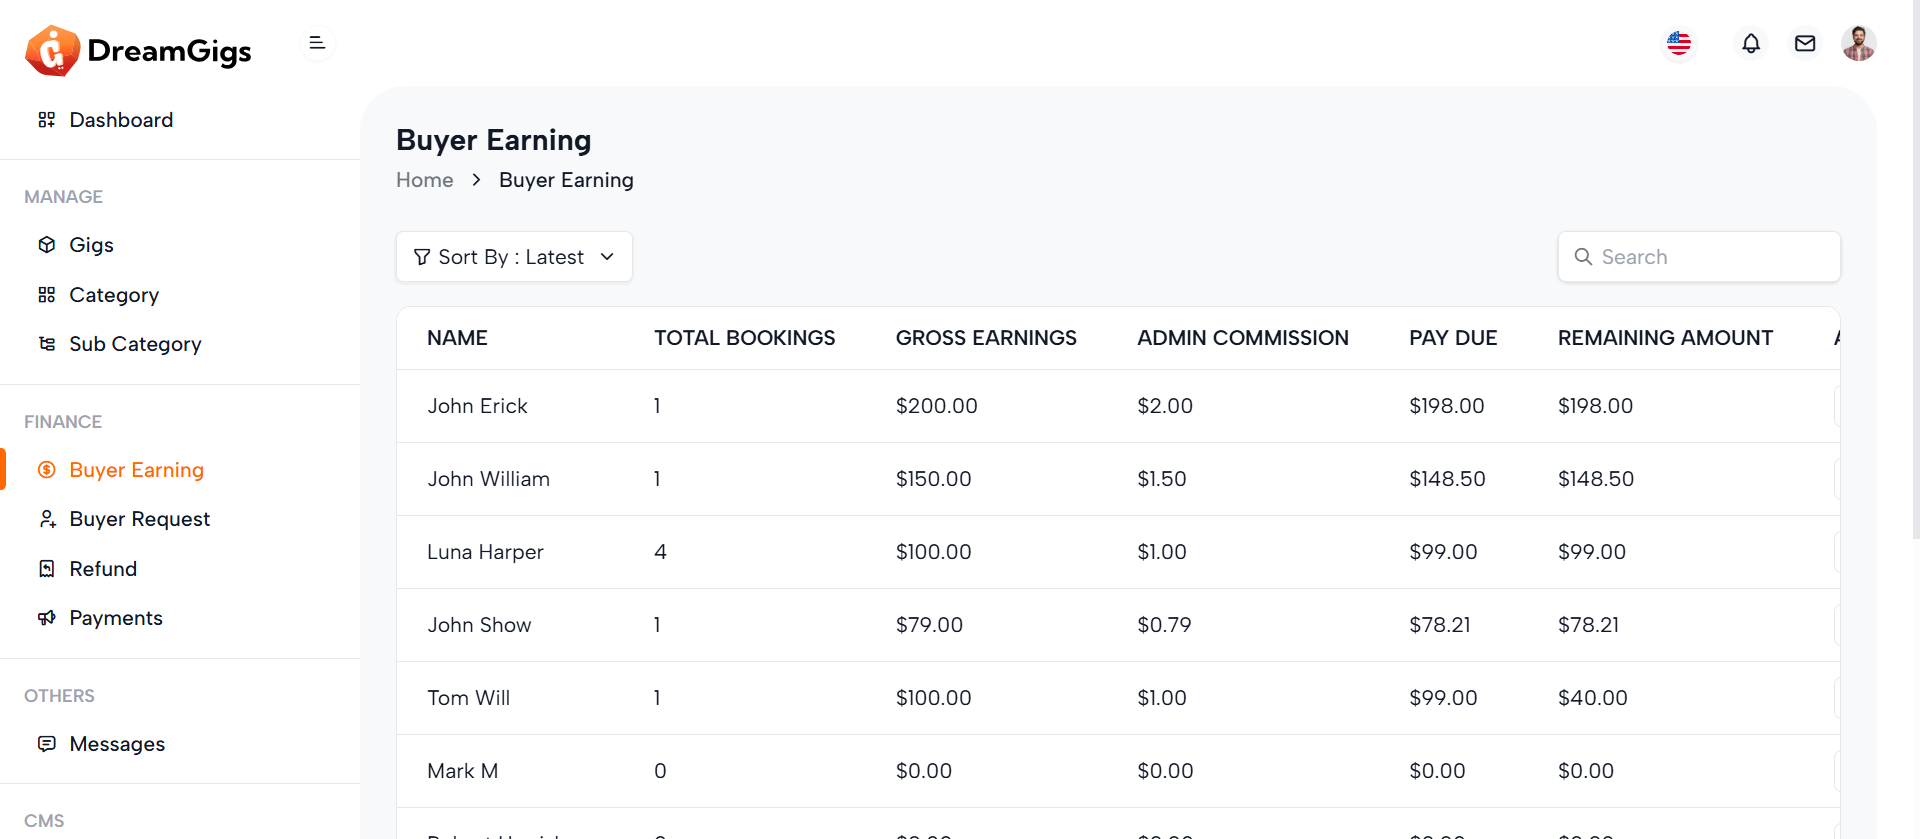Viewport: 1920px width, 839px height.
Task: Open the mail envelope icon
Action: [x=1805, y=44]
